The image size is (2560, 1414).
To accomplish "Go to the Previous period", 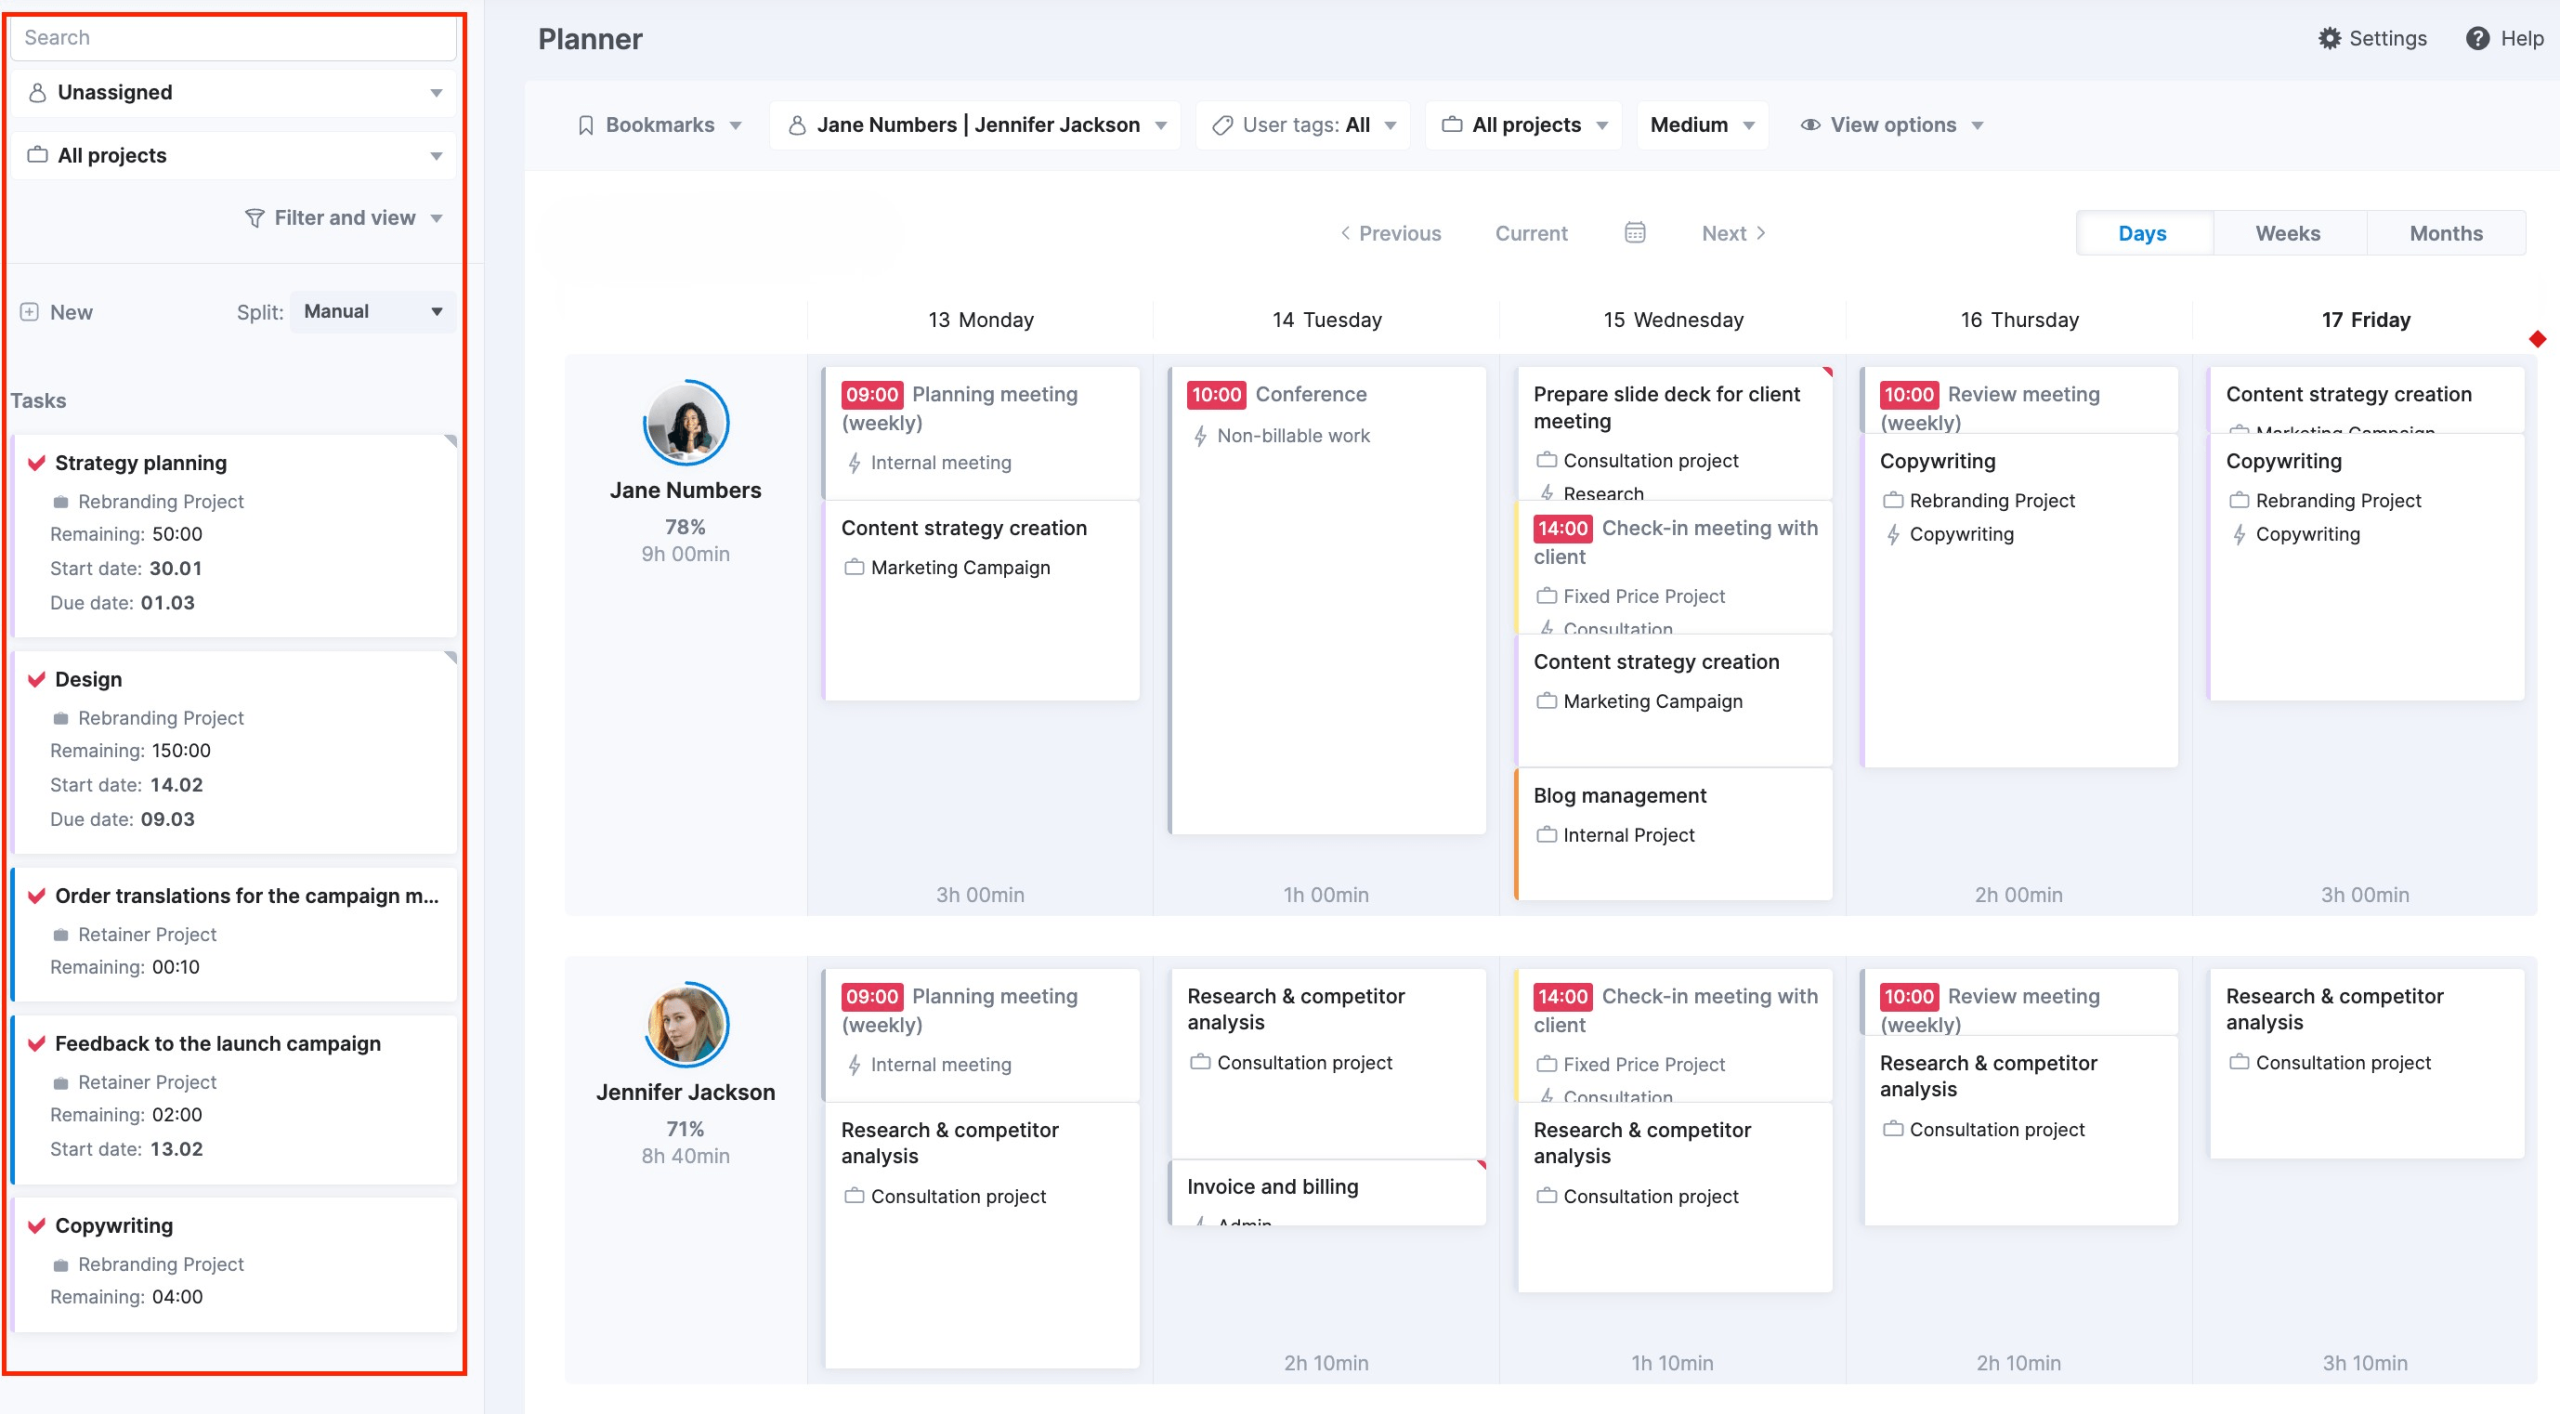I will [x=1390, y=233].
